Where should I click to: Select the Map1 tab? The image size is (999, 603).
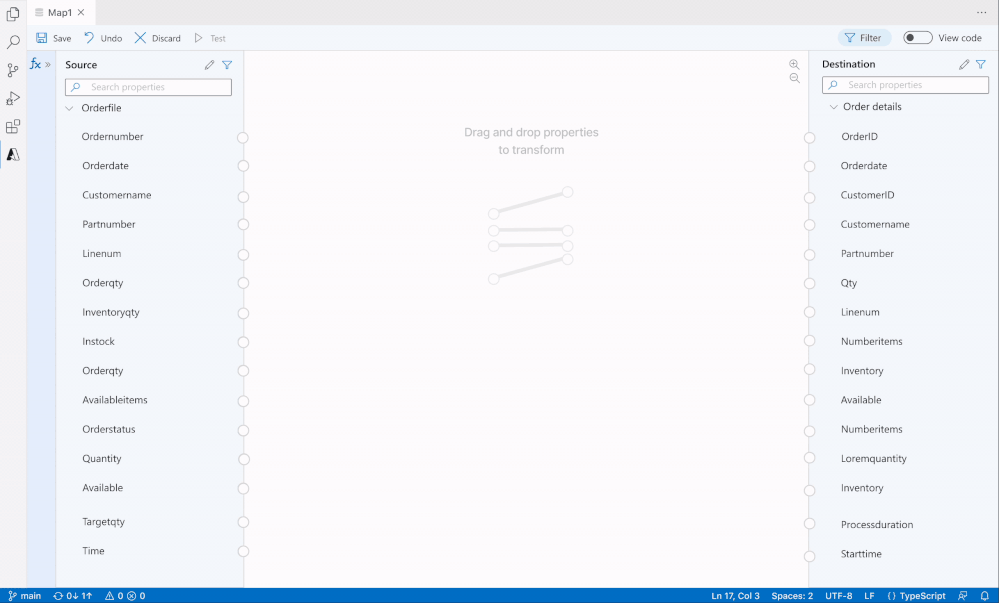[60, 12]
